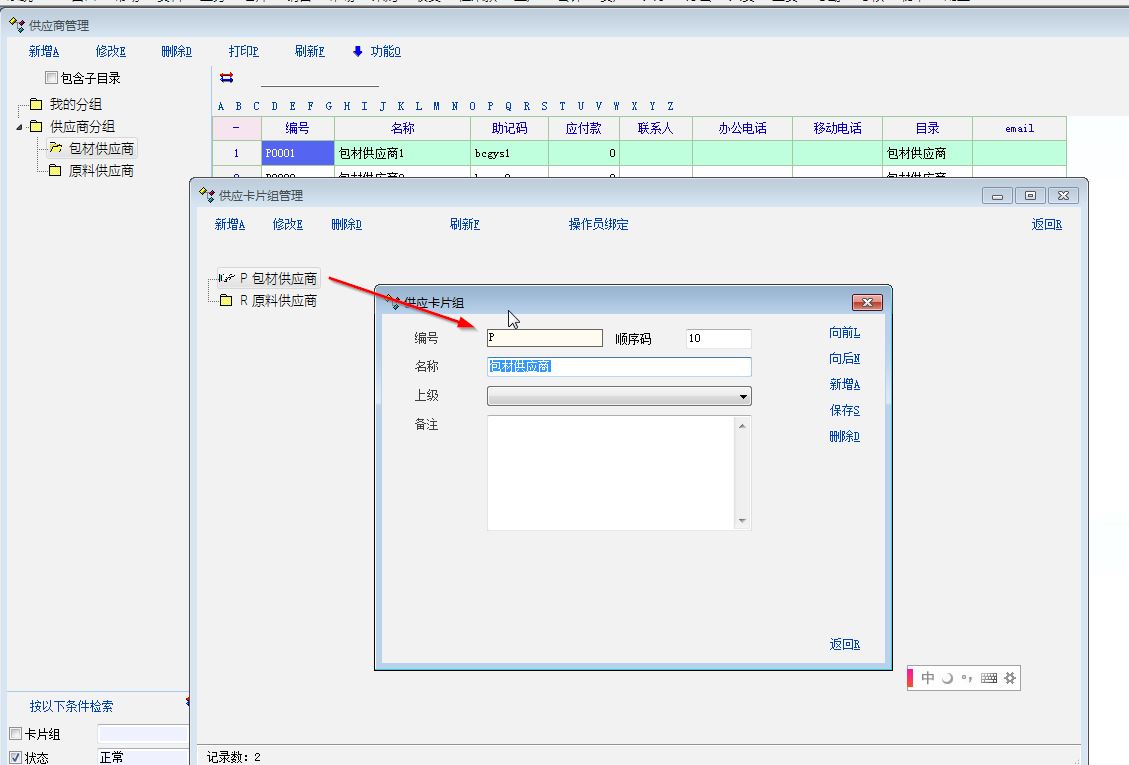Image resolution: width=1129 pixels, height=765 pixels.
Task: Select the R 原料供应商 folder icon
Action: [x=226, y=301]
